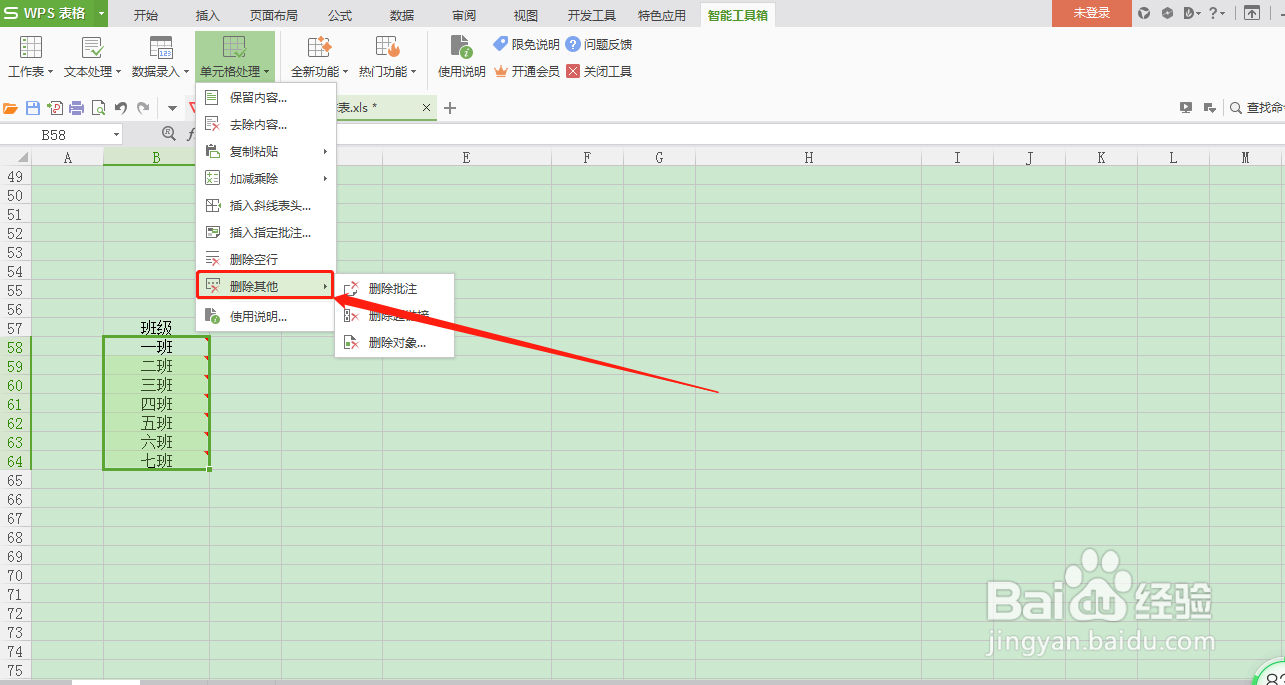Redo the last action

[143, 108]
